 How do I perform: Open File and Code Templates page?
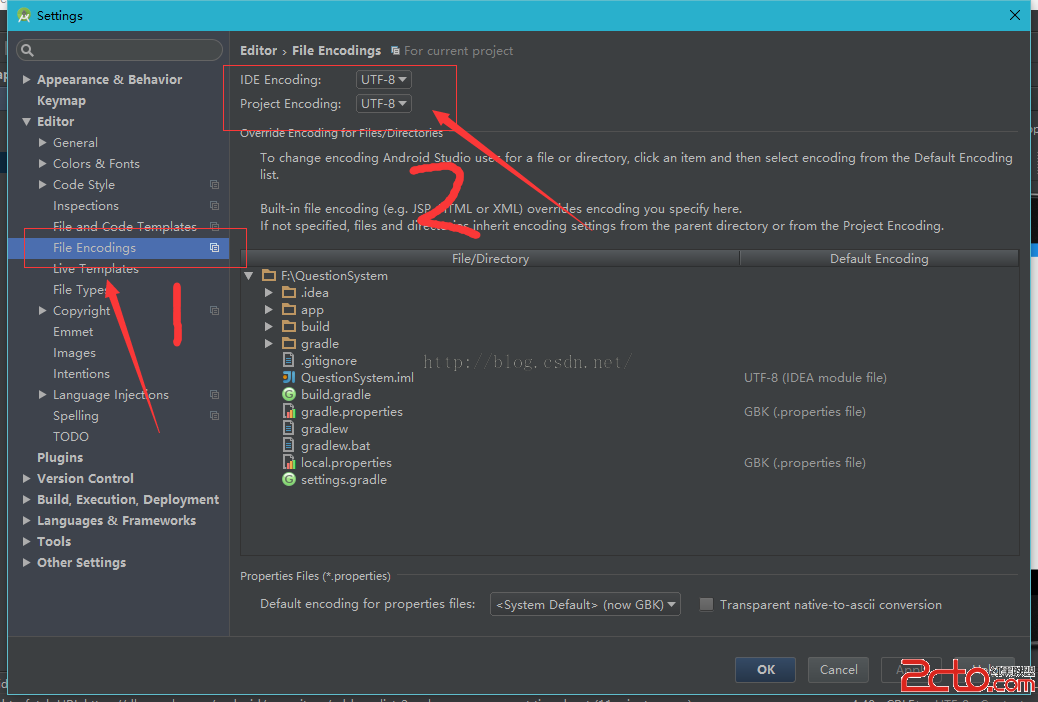[124, 226]
